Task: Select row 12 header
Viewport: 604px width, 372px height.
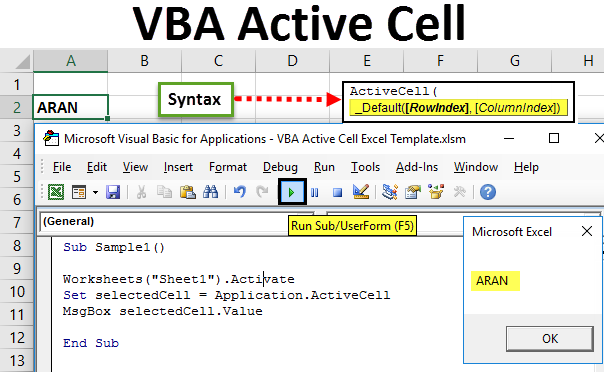Action: (17, 338)
